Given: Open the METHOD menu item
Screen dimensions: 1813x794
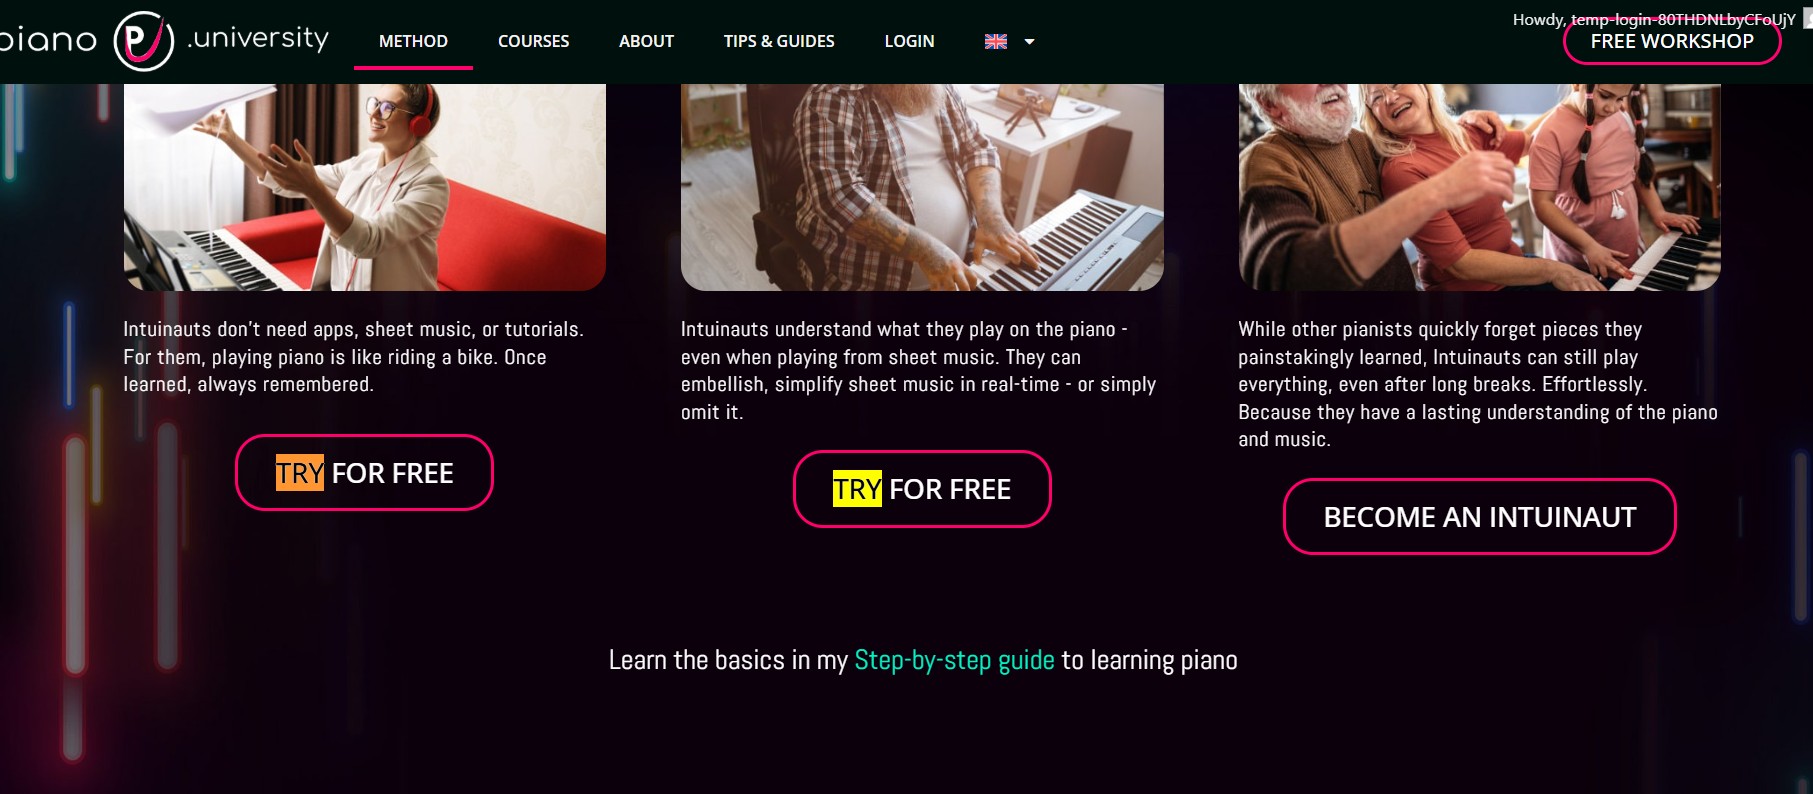Looking at the screenshot, I should pyautogui.click(x=413, y=41).
